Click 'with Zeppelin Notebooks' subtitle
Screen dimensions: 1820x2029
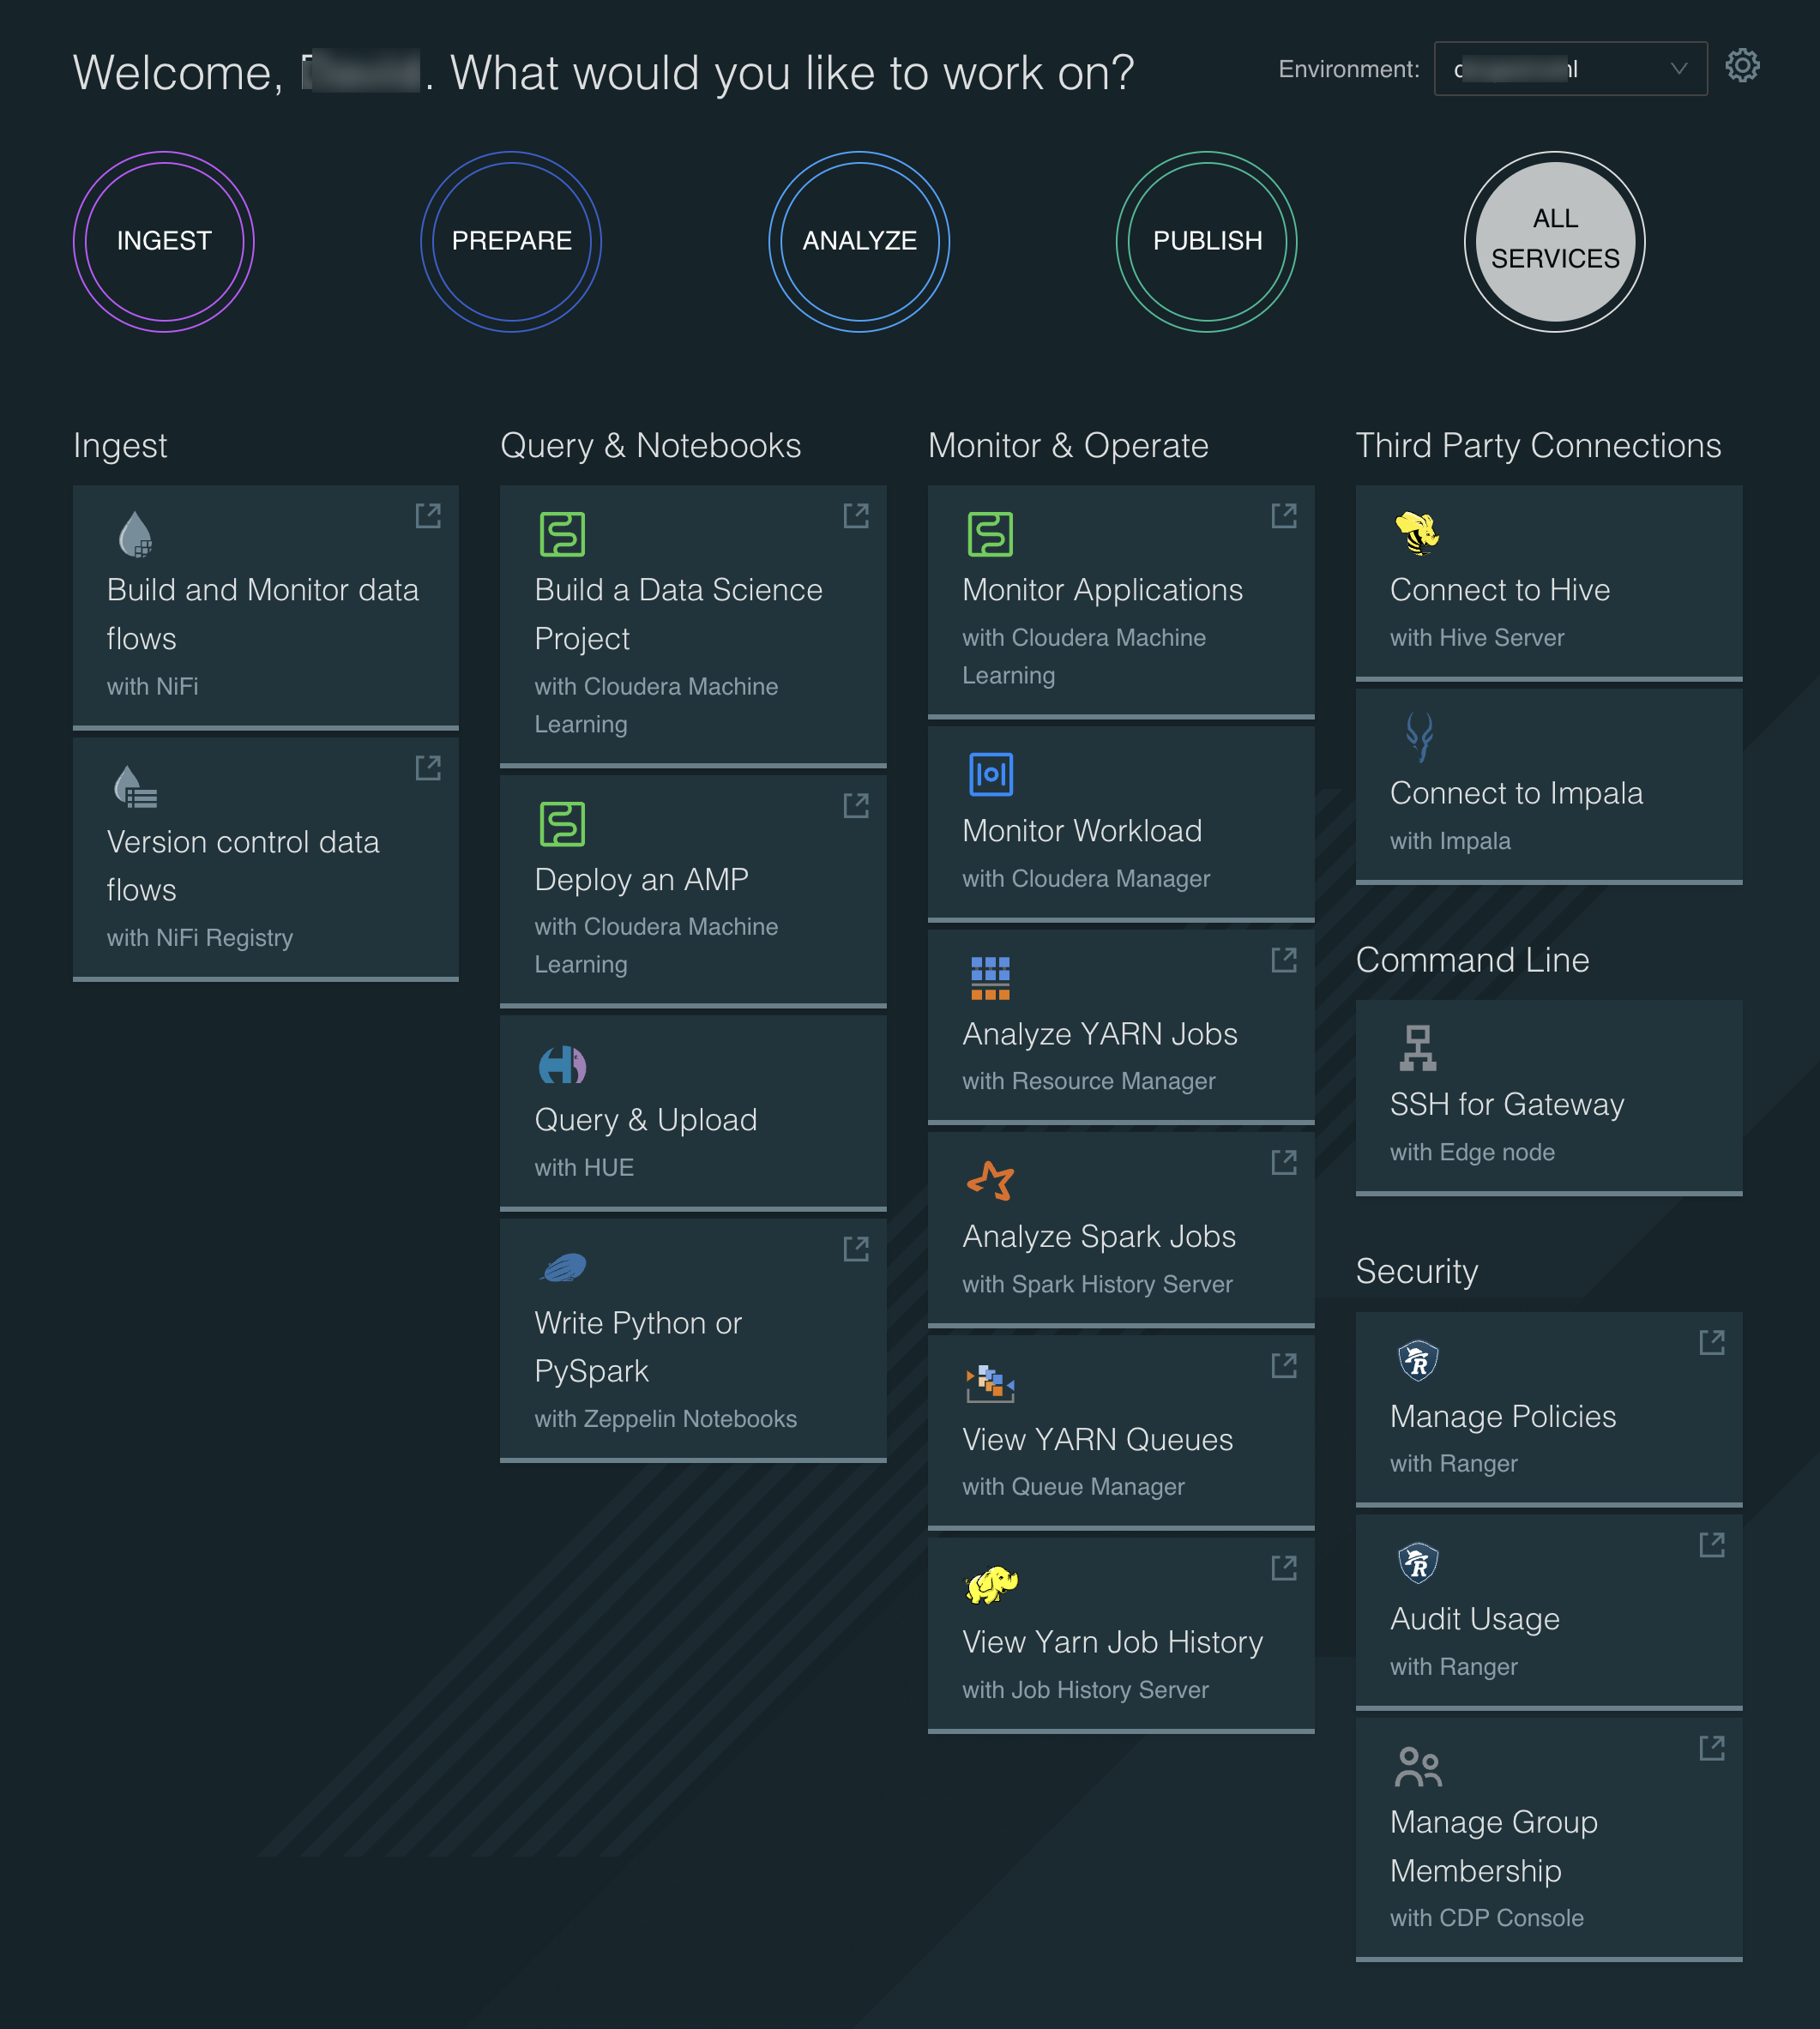coord(666,1419)
